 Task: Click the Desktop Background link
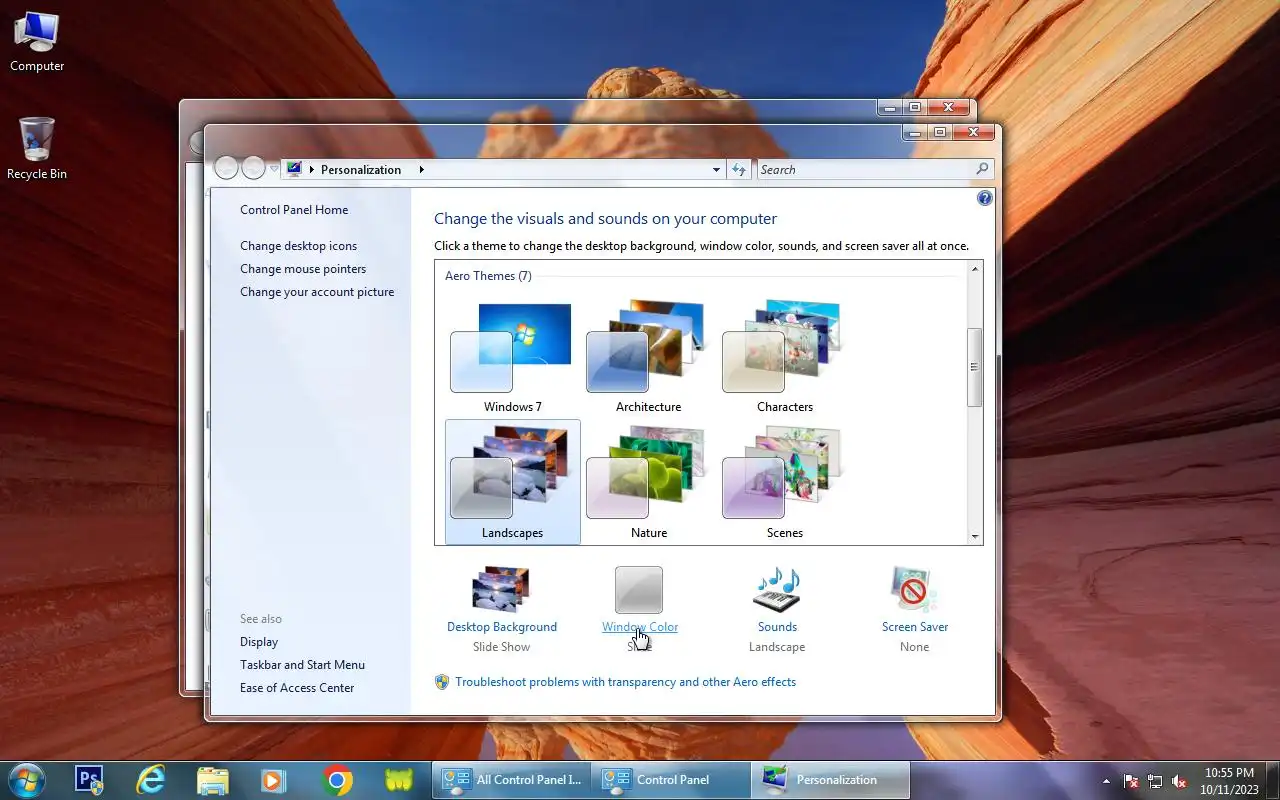tap(502, 627)
